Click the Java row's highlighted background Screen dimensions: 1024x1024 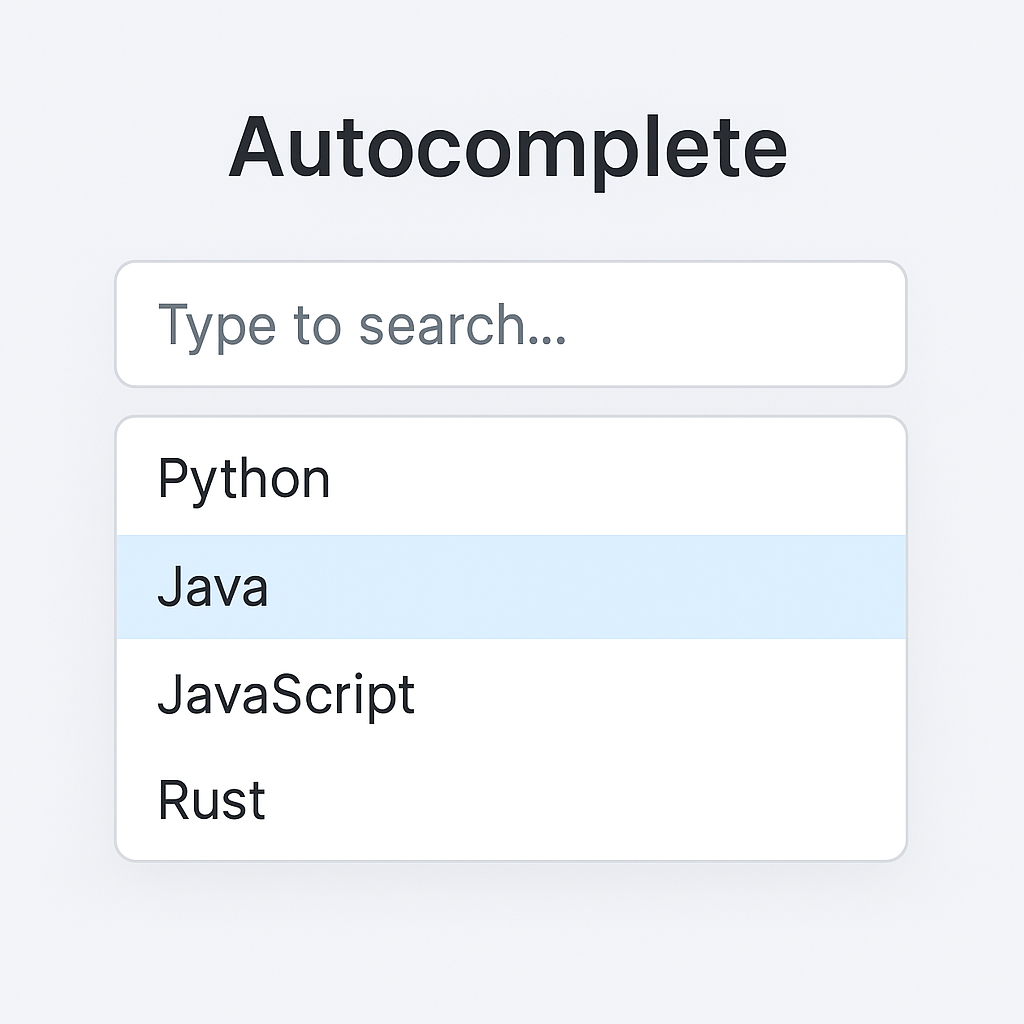[600, 588]
